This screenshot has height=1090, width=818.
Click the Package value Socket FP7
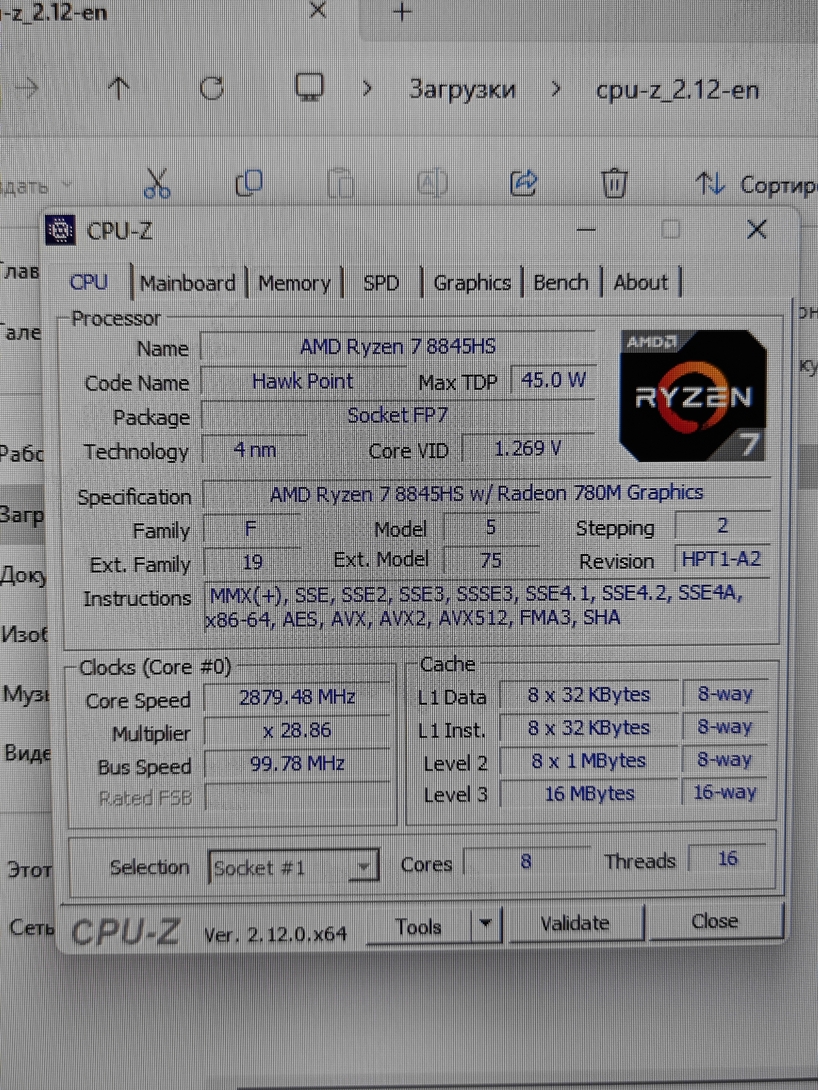coord(398,415)
